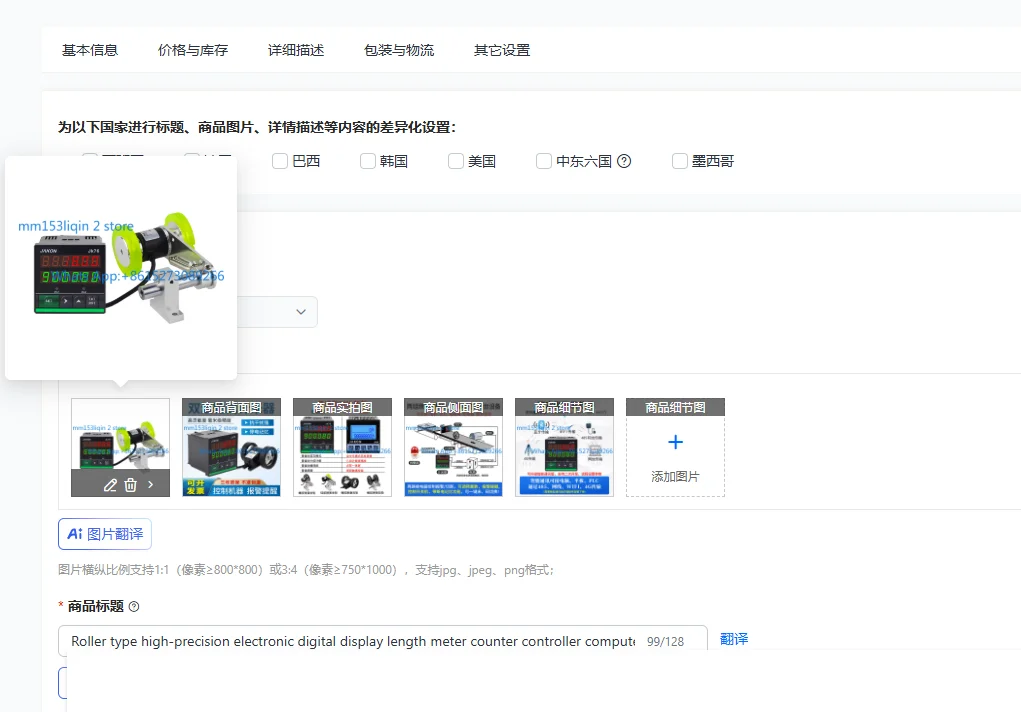
Task: Select the 墨西哥 checkbox
Action: point(680,161)
